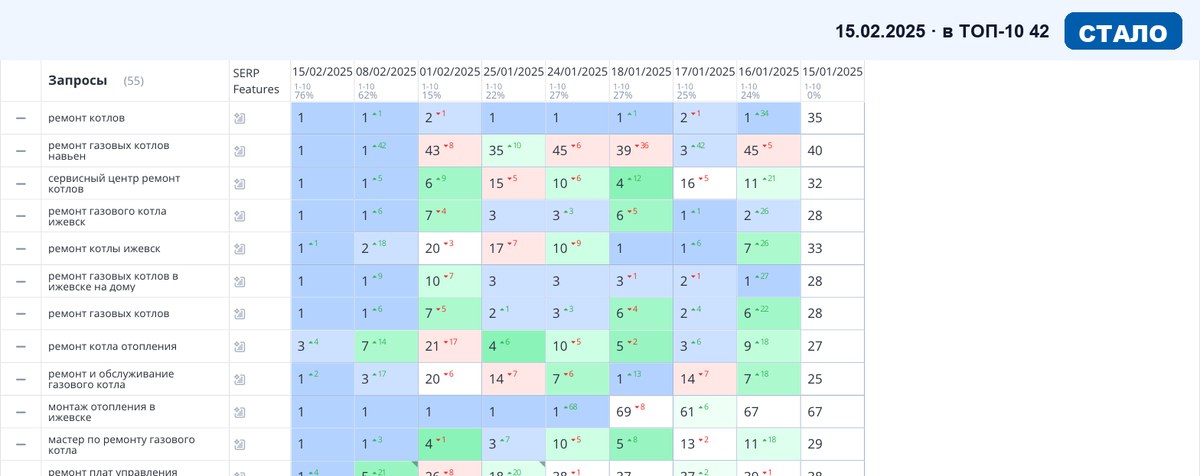Select the 24/01/2025 date column header
Image resolution: width=1200 pixels, height=476 pixels.
pyautogui.click(x=577, y=72)
